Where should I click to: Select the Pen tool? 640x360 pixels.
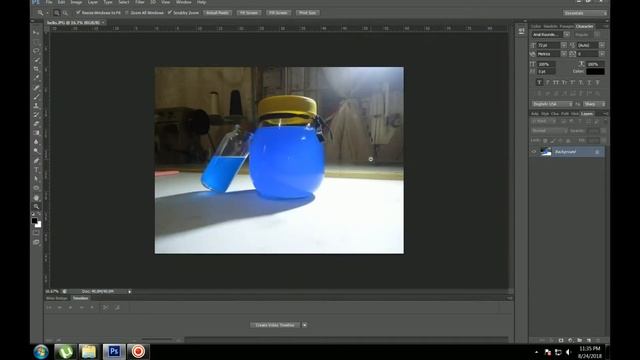pyautogui.click(x=36, y=160)
